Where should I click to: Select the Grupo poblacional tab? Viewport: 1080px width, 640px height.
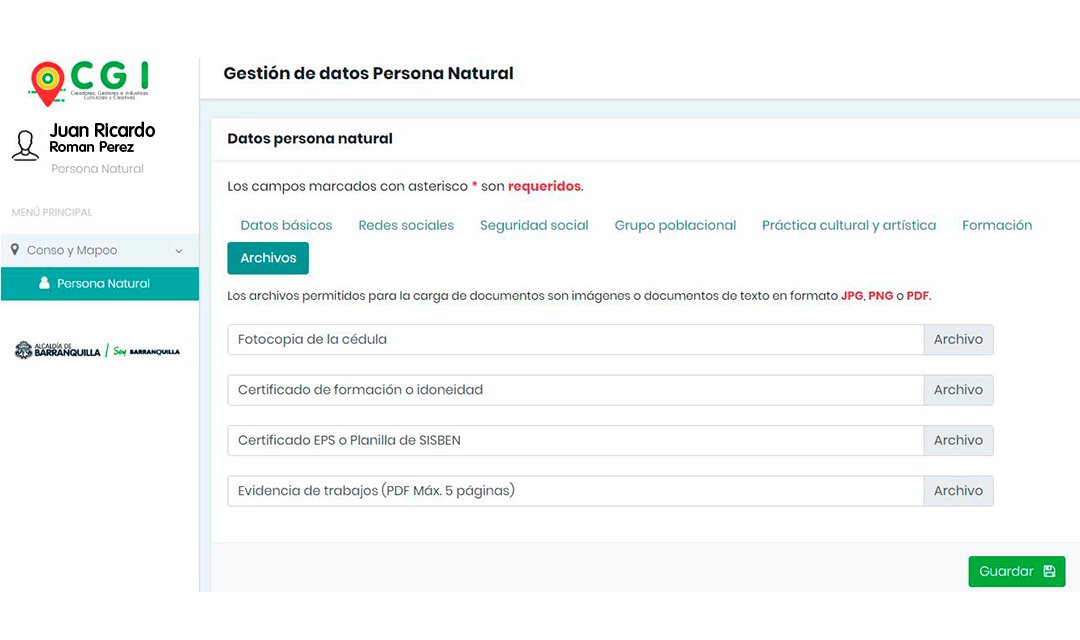coord(675,225)
